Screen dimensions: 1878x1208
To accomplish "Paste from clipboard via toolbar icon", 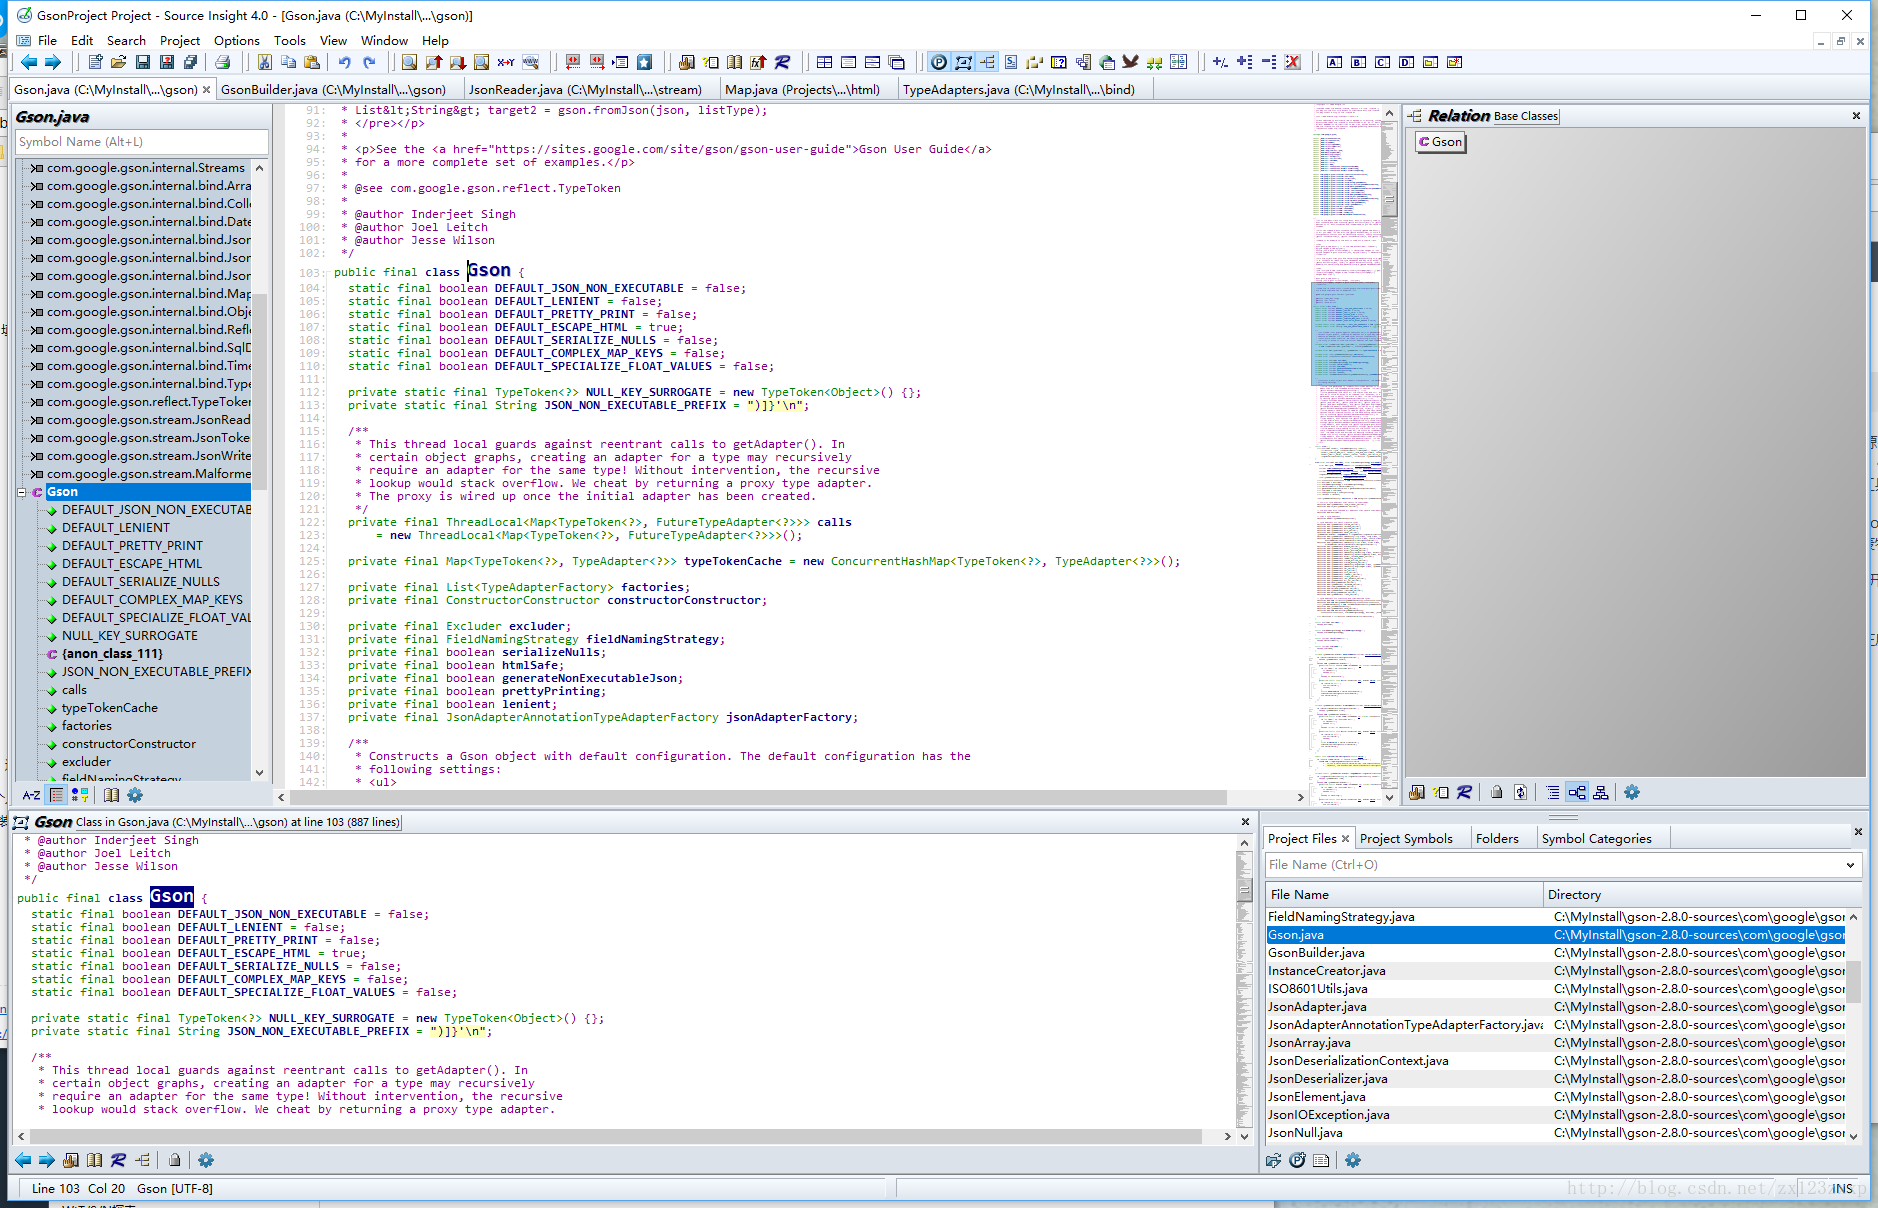I will point(312,62).
